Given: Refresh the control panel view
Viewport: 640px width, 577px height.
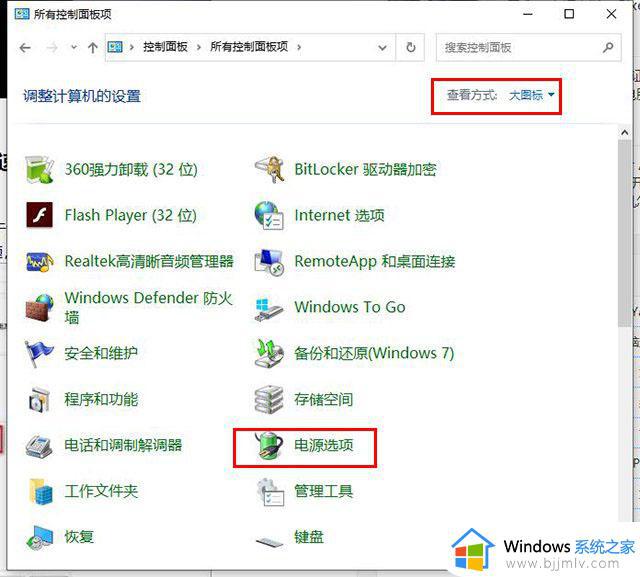Looking at the screenshot, I should coord(411,47).
